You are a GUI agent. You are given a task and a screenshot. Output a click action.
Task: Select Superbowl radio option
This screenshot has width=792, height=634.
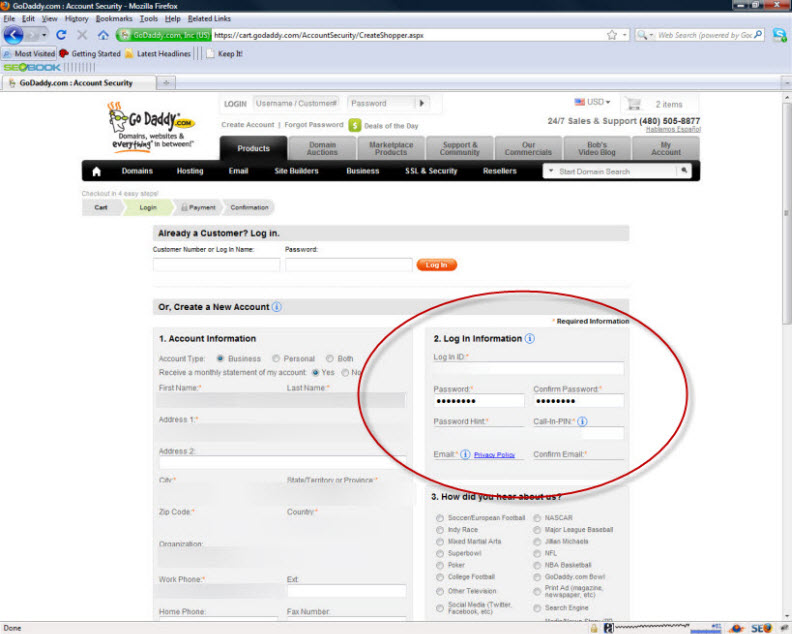[440, 553]
